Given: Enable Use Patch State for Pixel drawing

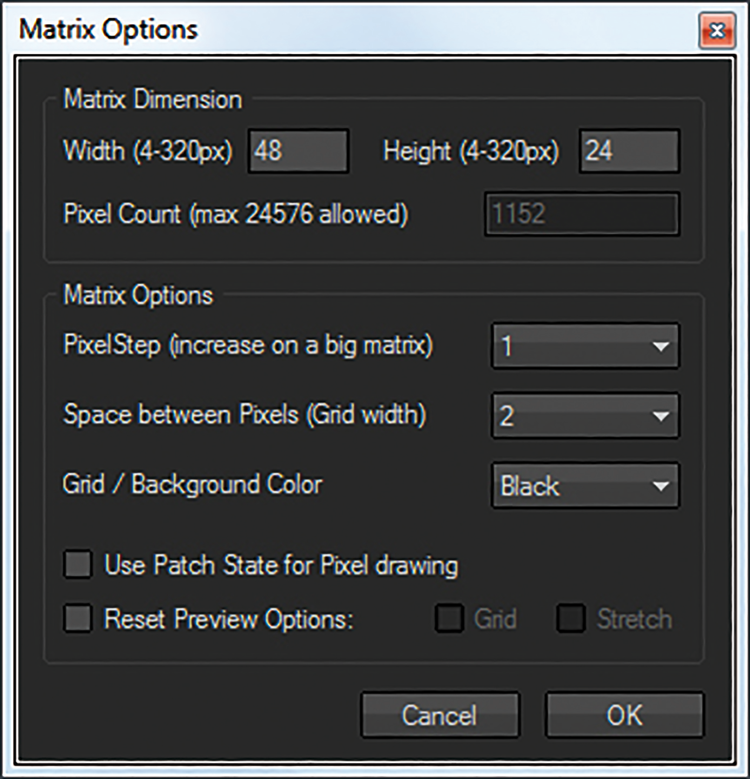Looking at the screenshot, I should (x=78, y=564).
